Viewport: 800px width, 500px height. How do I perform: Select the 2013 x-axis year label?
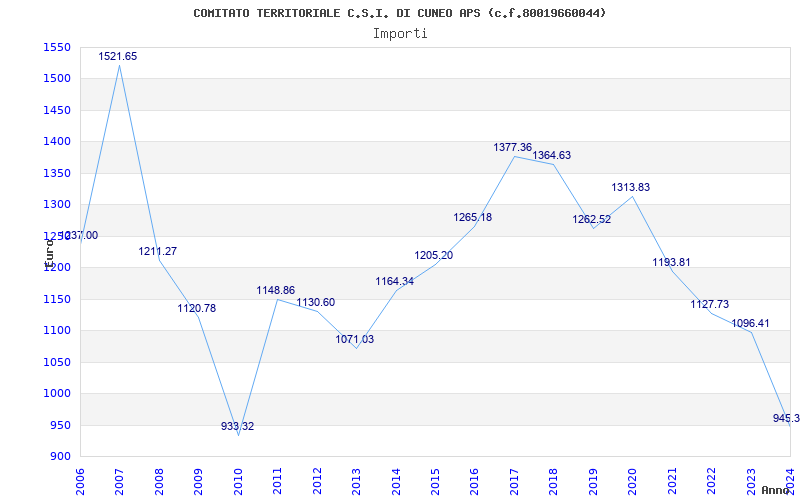click(356, 480)
